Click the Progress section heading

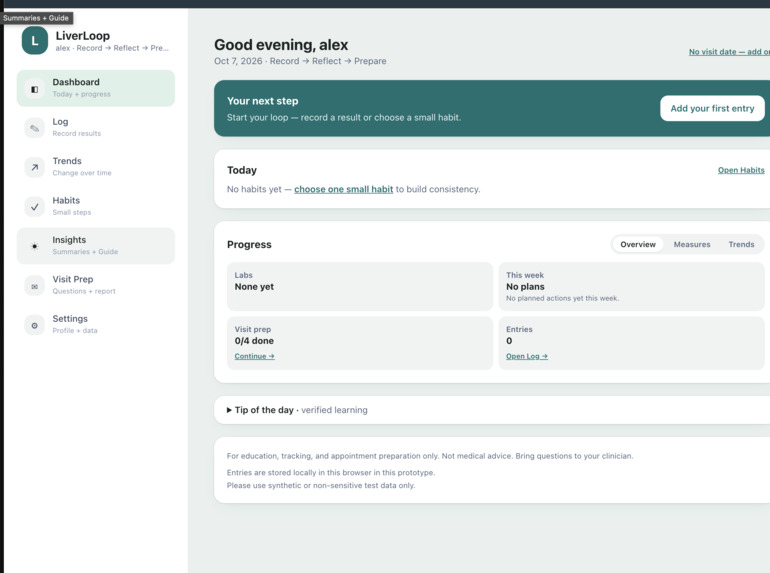(249, 245)
